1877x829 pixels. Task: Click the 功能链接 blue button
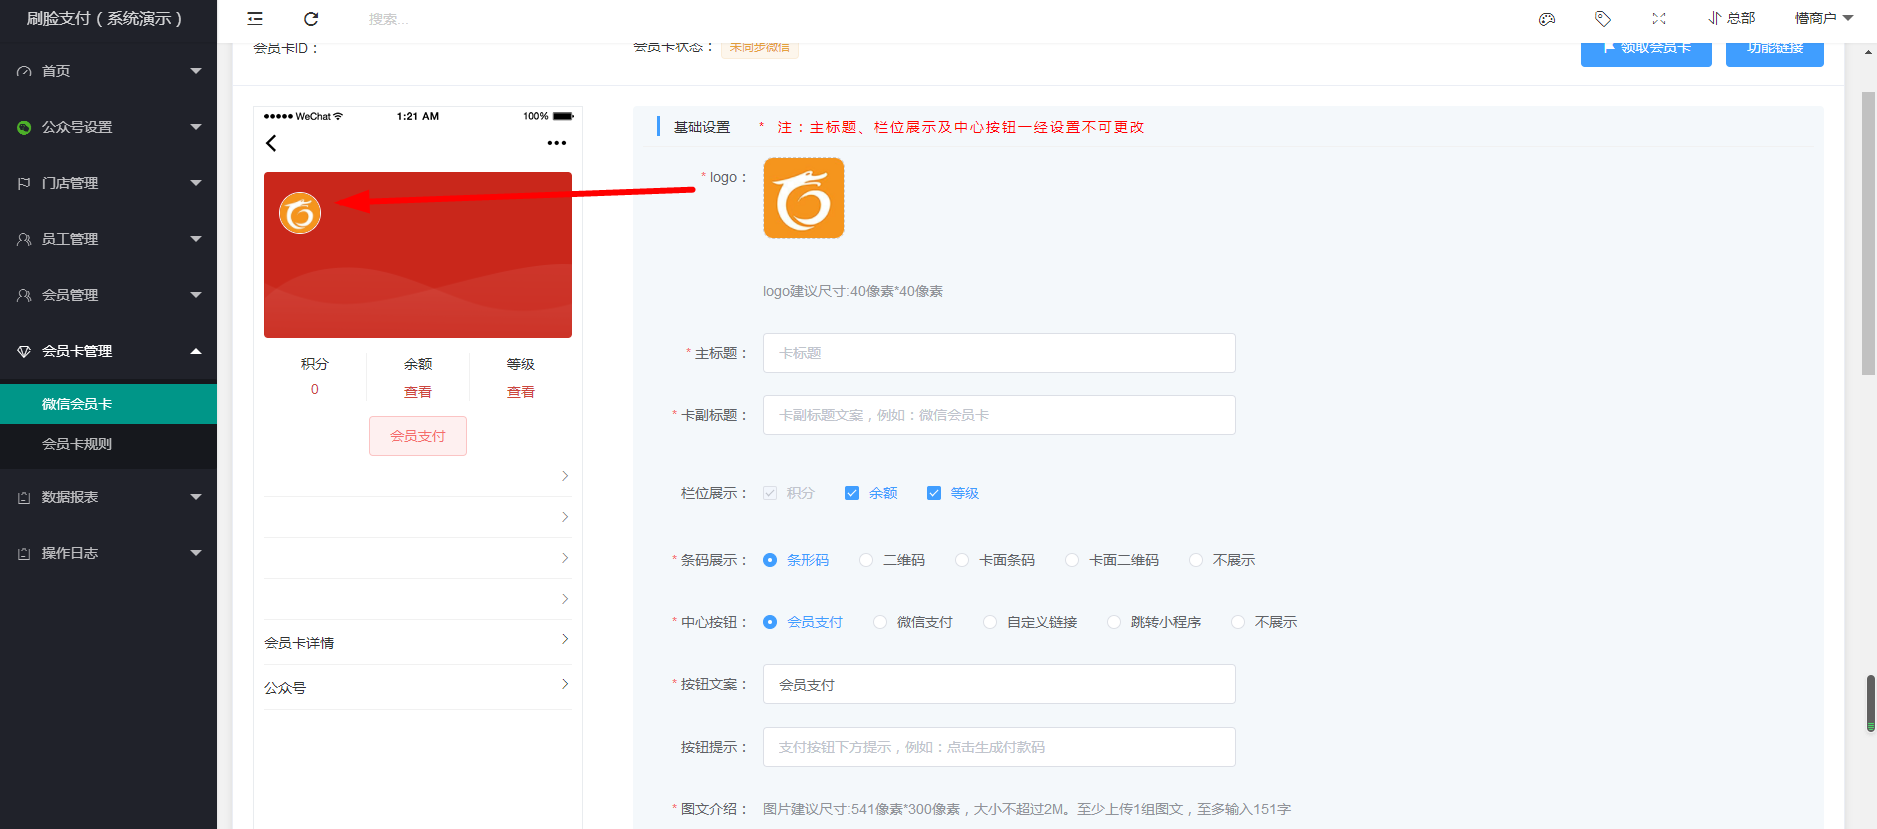click(x=1775, y=54)
